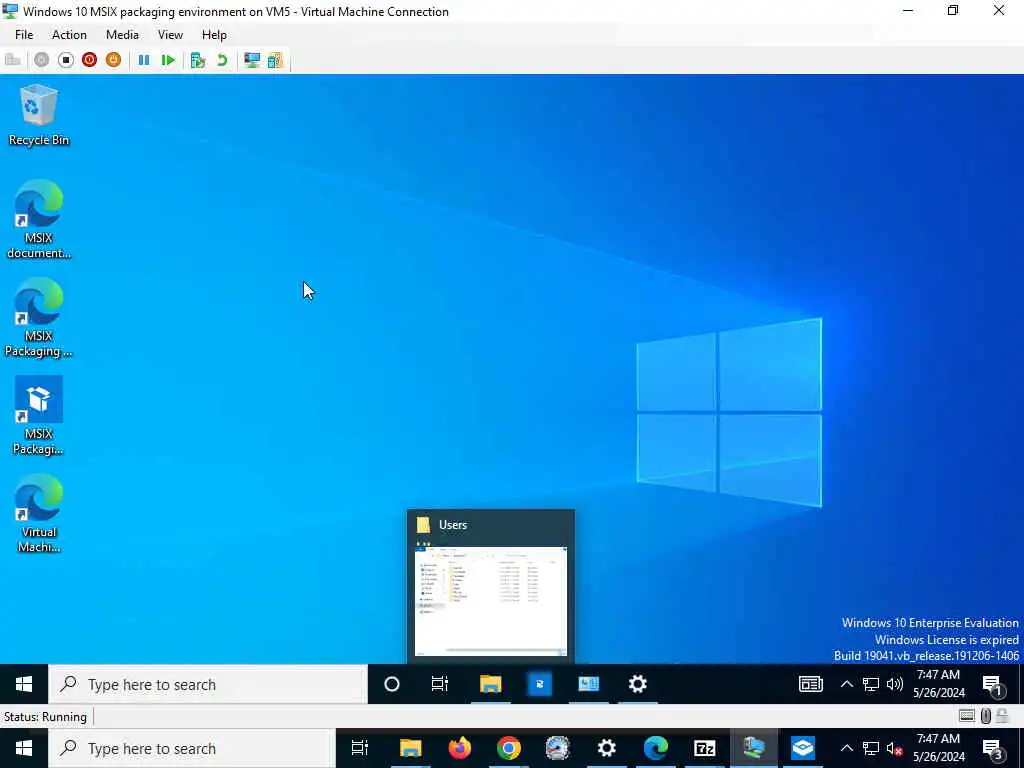Screen dimensions: 1024x768
Task: Launch Google Chrome from host taskbar
Action: tap(509, 748)
